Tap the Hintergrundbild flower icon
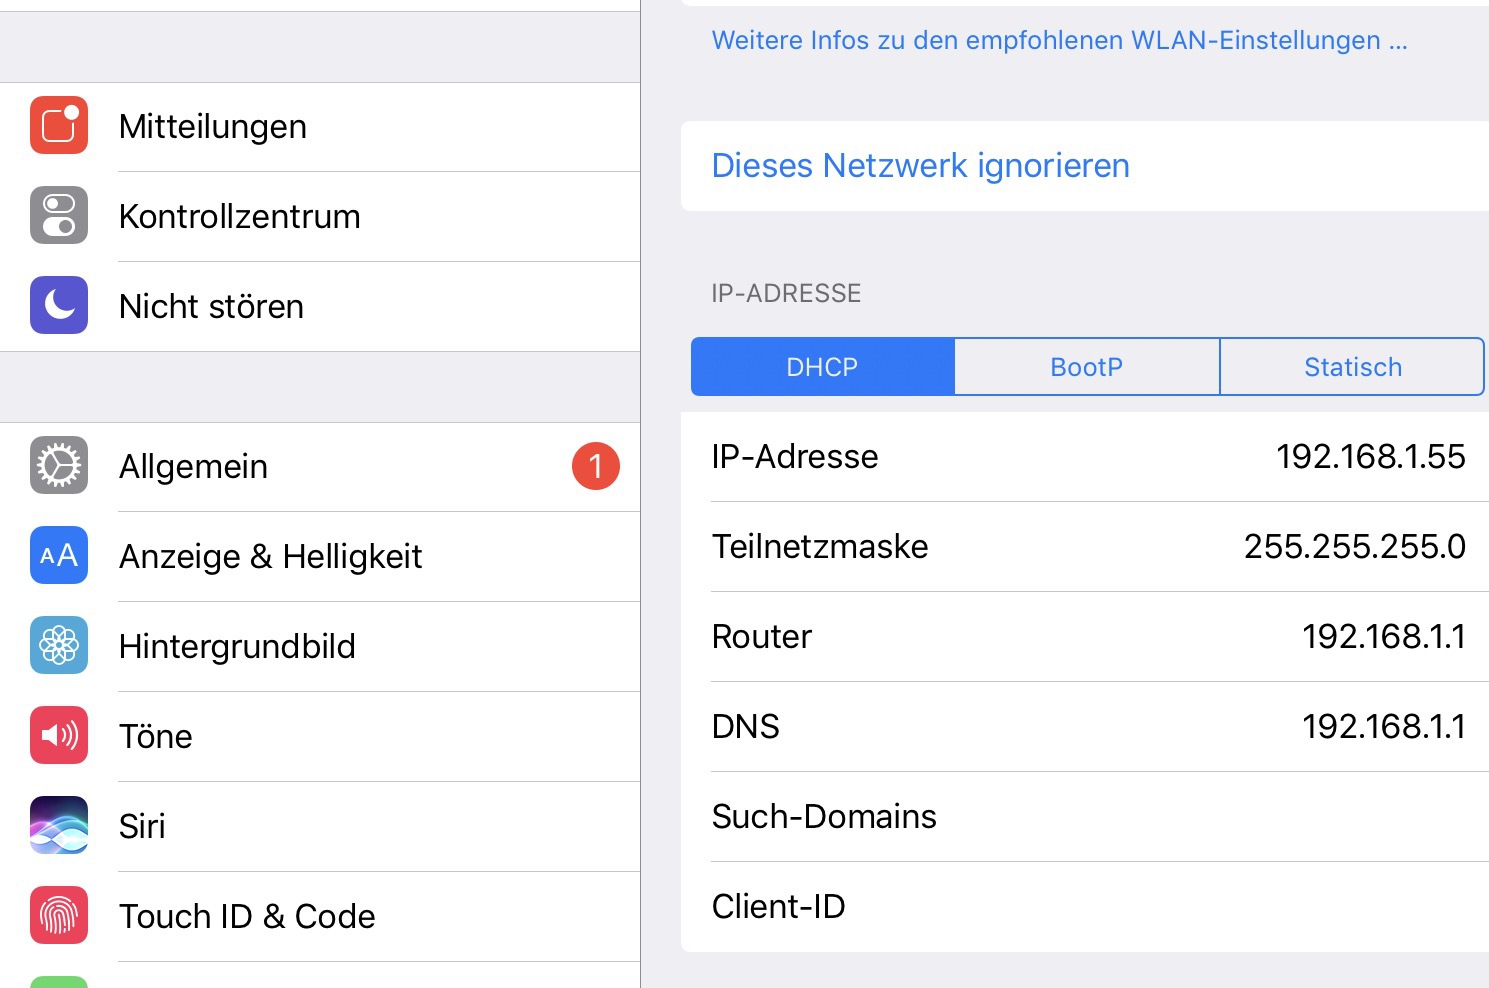This screenshot has width=1489, height=988. click(x=59, y=646)
